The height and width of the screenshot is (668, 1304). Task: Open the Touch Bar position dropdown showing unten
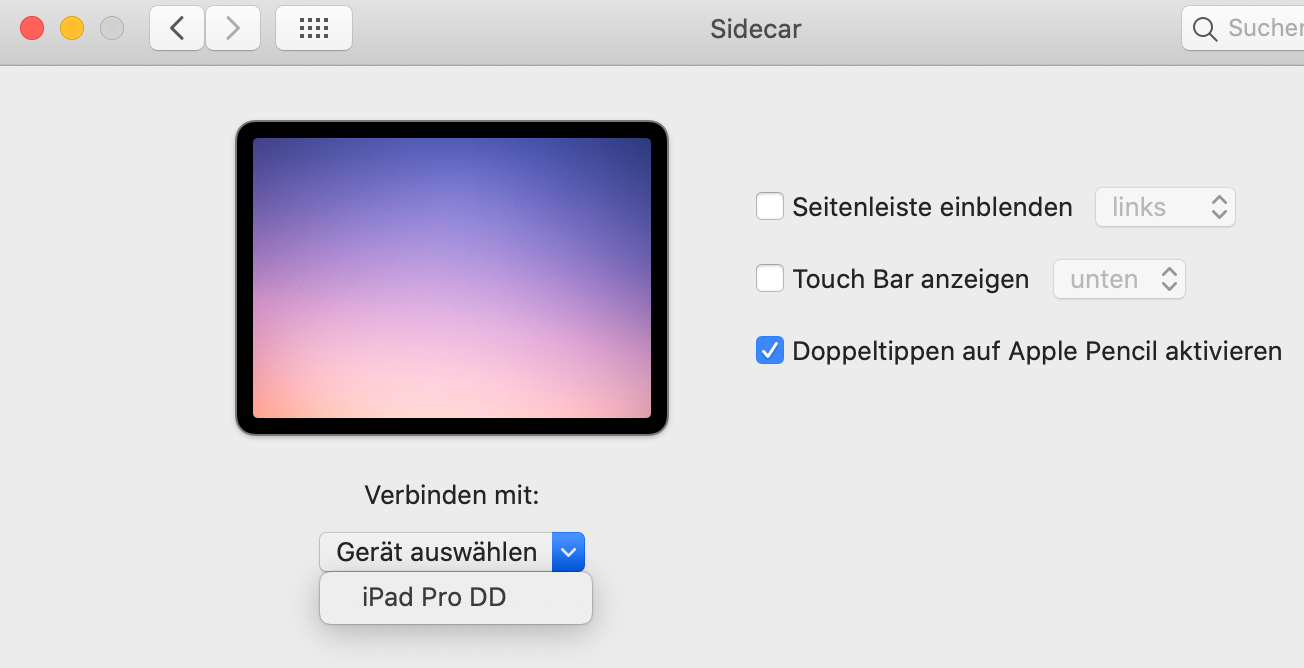1118,279
